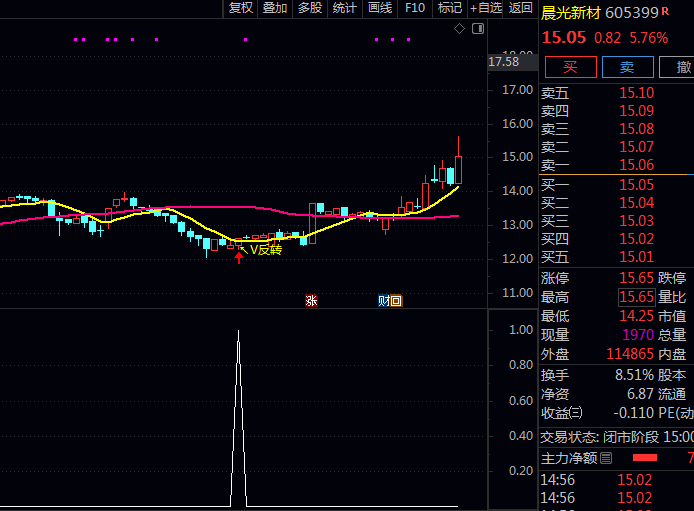Select 卖三 price 15.08

click(636, 129)
